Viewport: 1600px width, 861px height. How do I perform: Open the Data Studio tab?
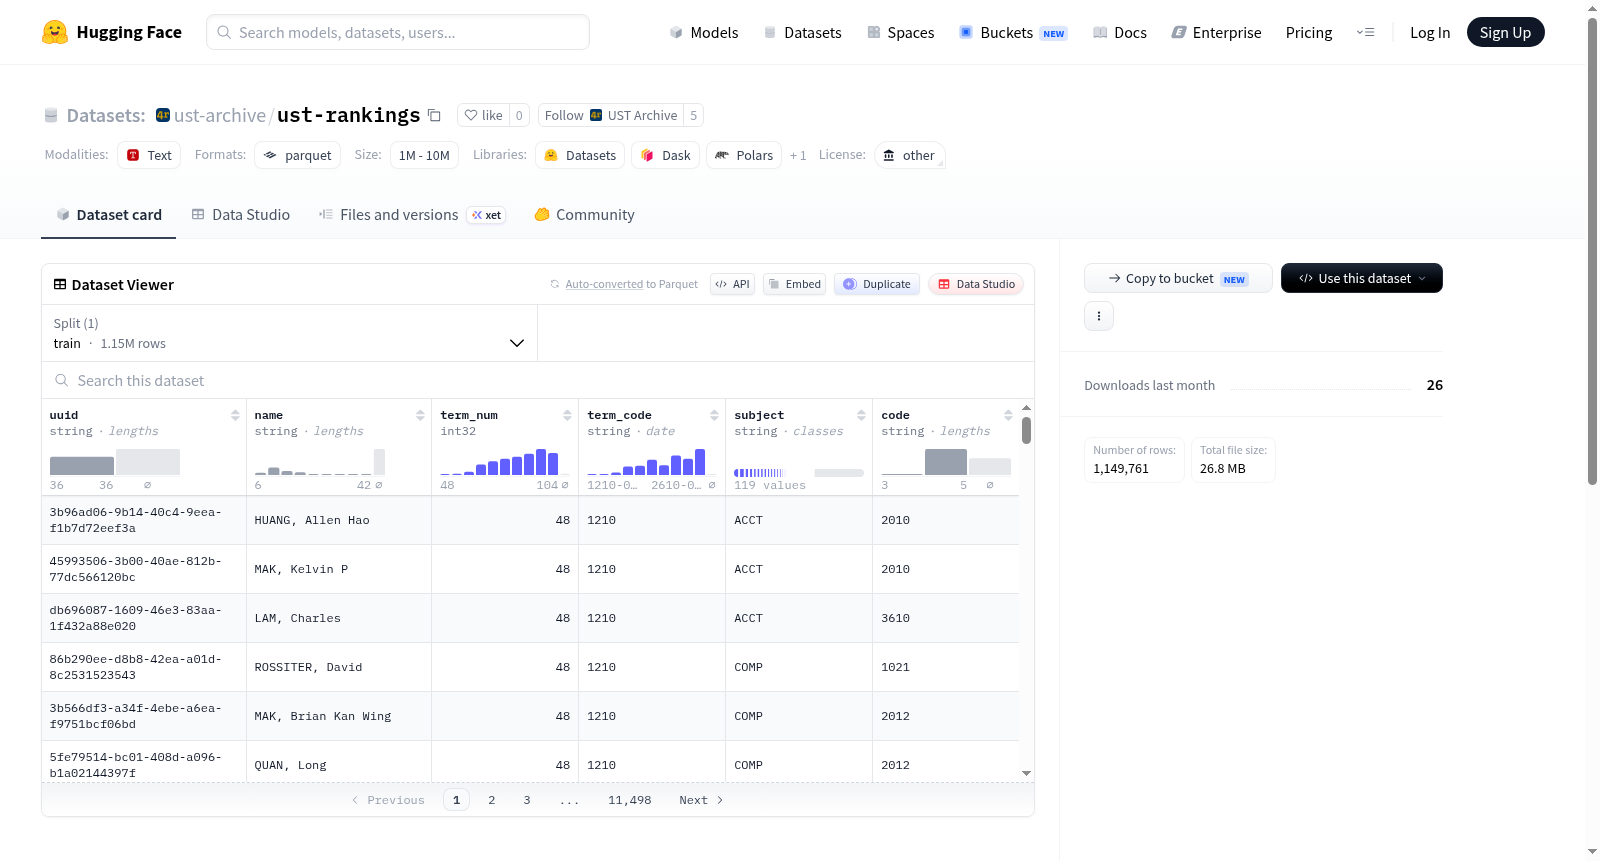(x=241, y=214)
